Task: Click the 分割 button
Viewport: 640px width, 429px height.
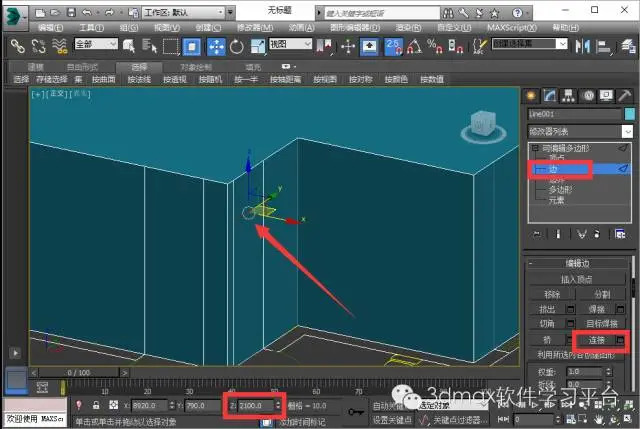Action: (x=602, y=294)
